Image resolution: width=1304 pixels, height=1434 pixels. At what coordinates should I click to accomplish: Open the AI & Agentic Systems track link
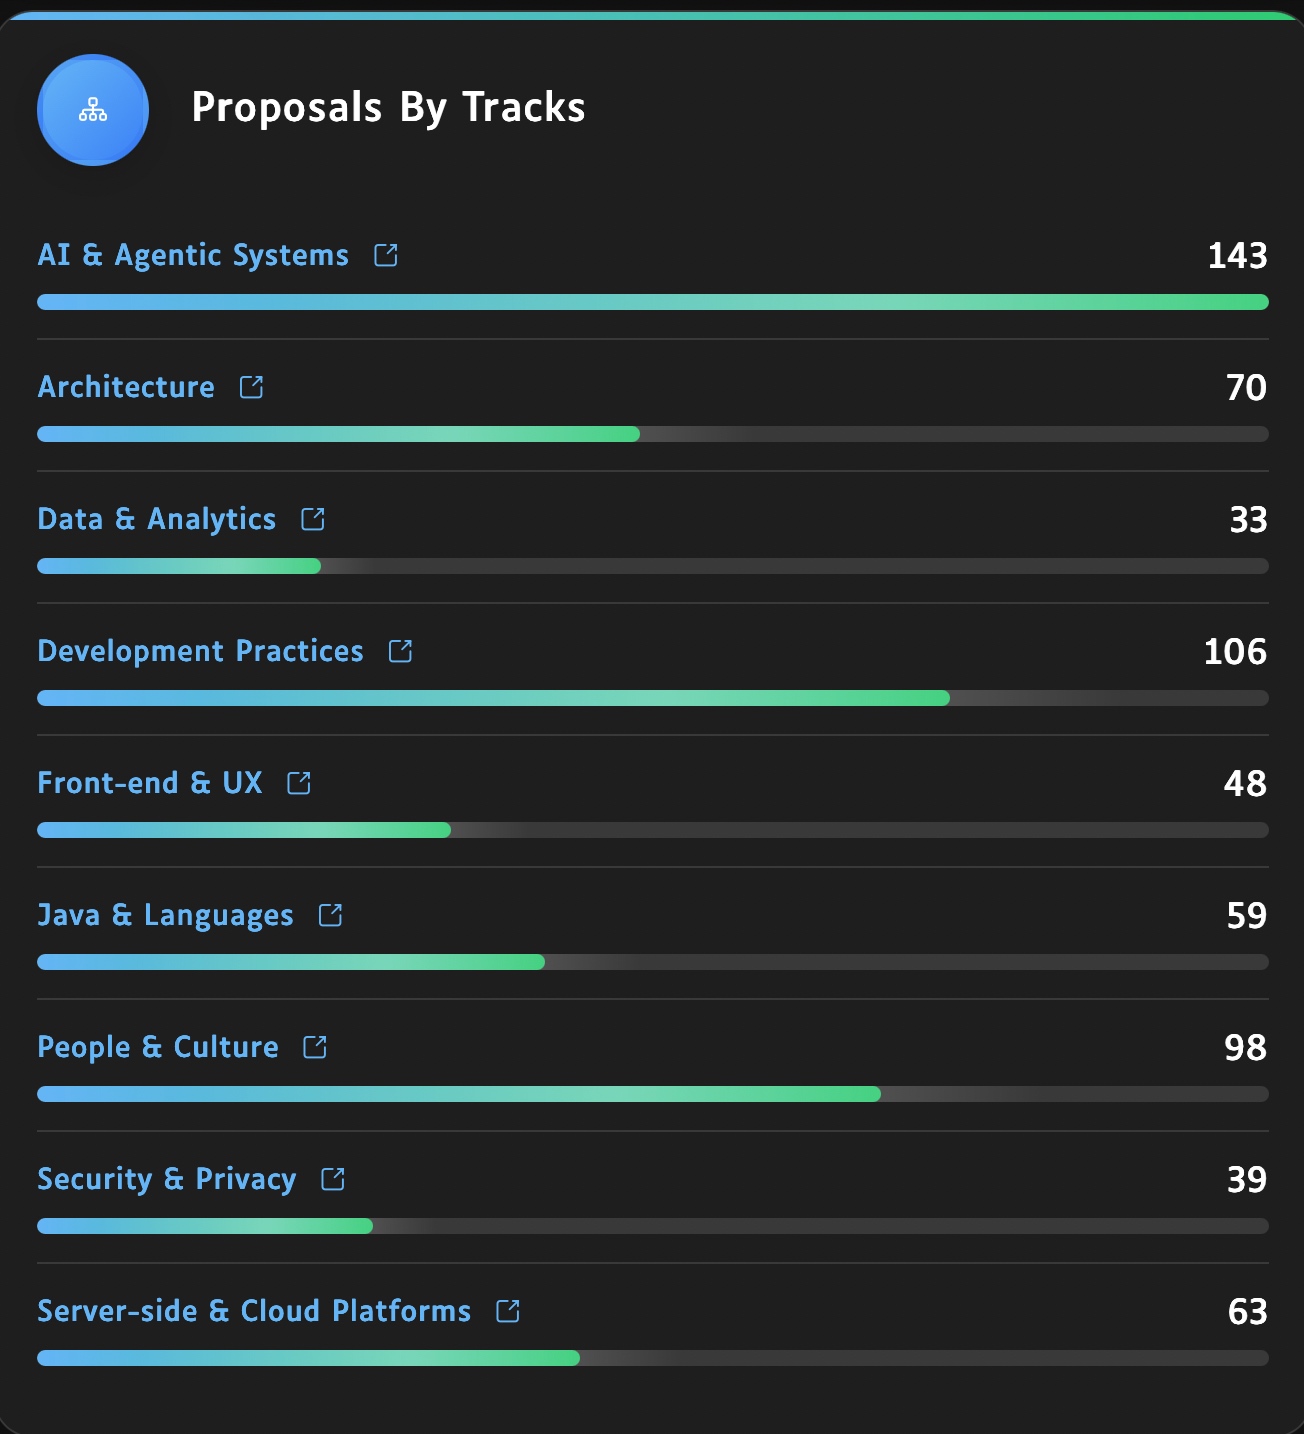point(193,256)
